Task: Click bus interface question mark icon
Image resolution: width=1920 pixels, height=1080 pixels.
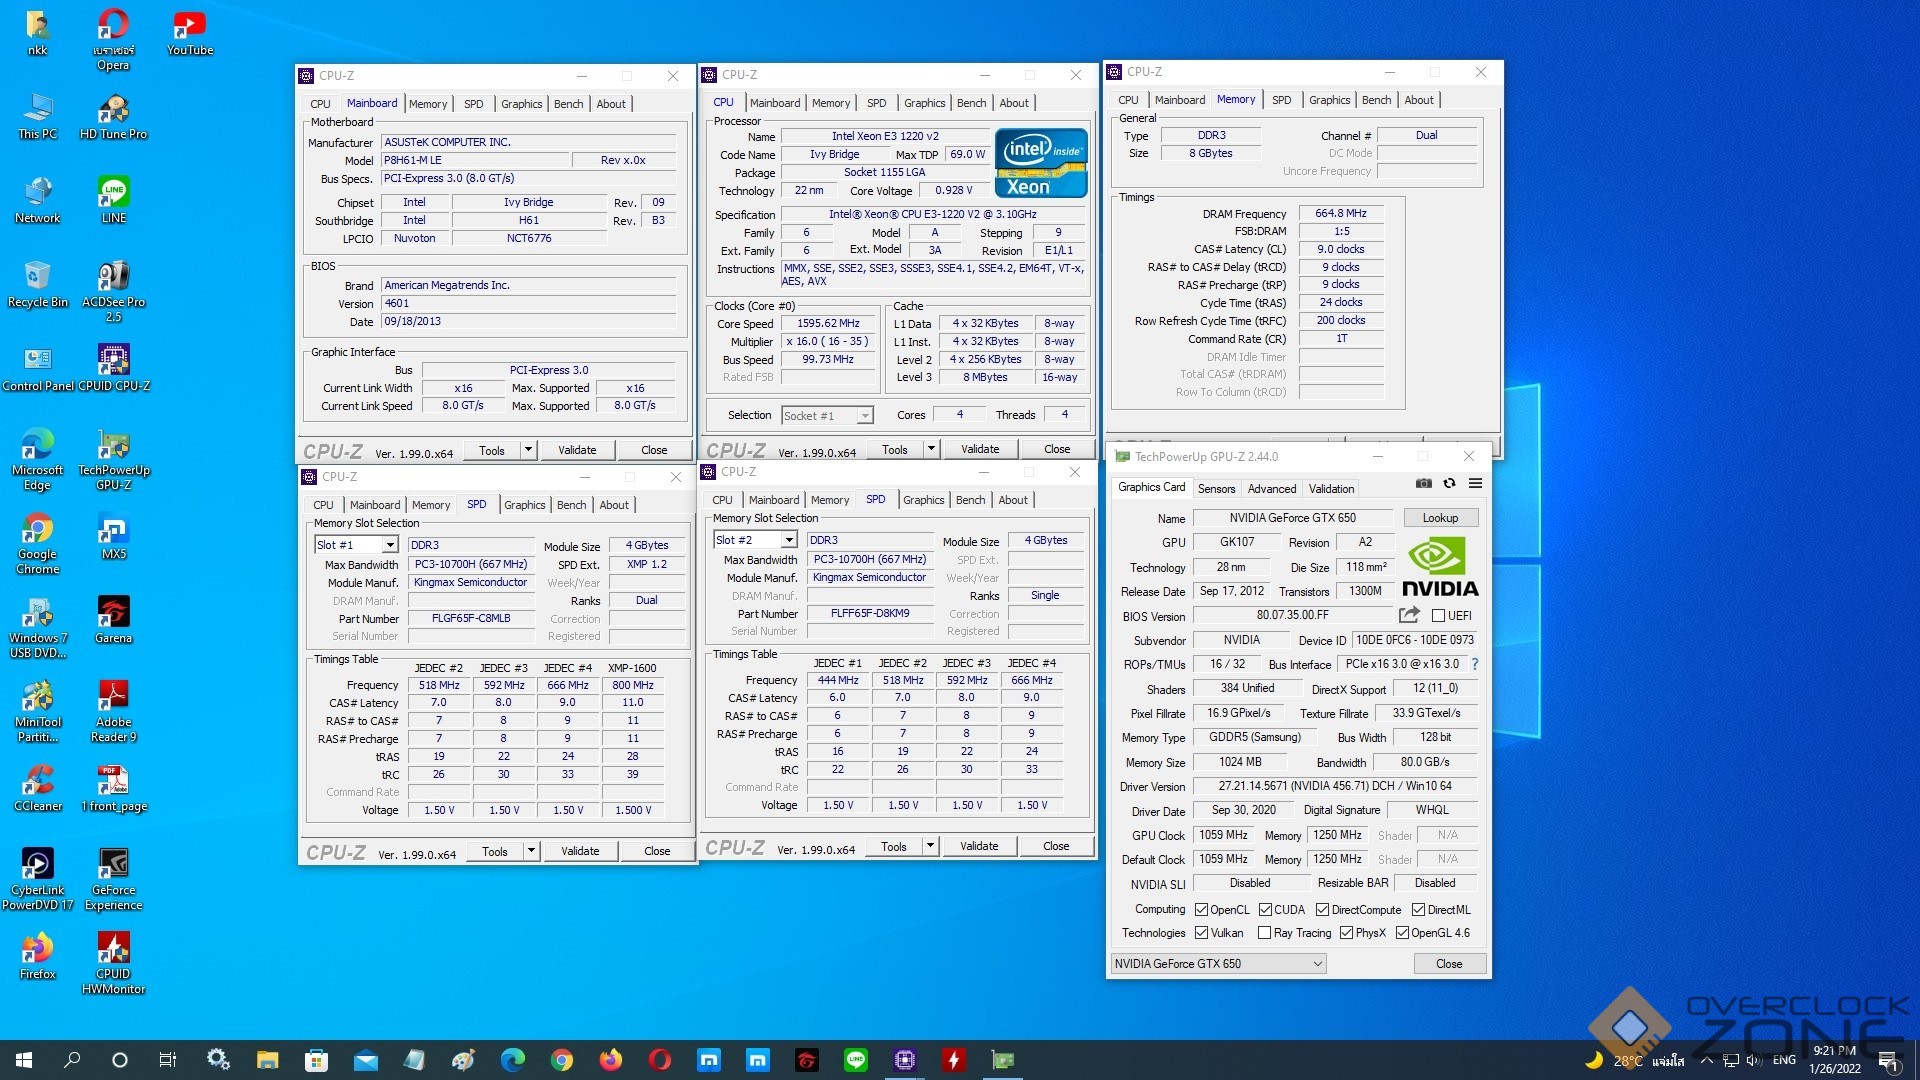Action: [x=1474, y=664]
